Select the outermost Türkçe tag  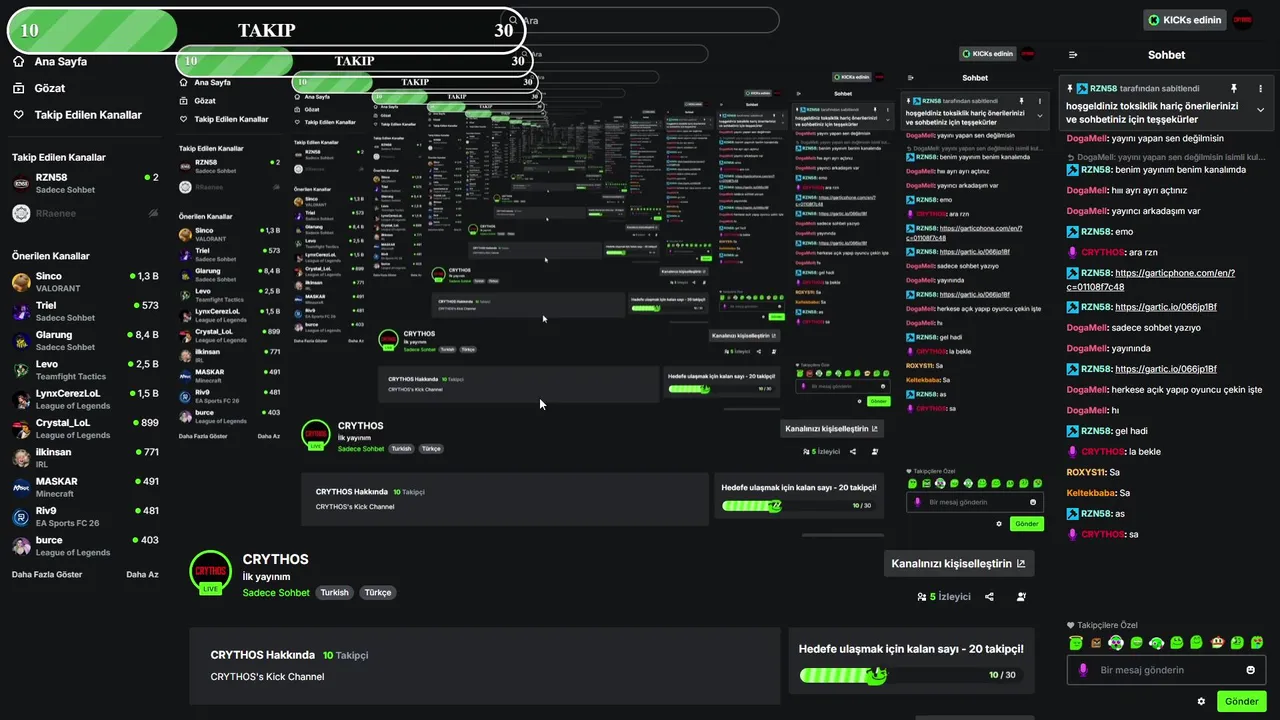click(x=378, y=593)
